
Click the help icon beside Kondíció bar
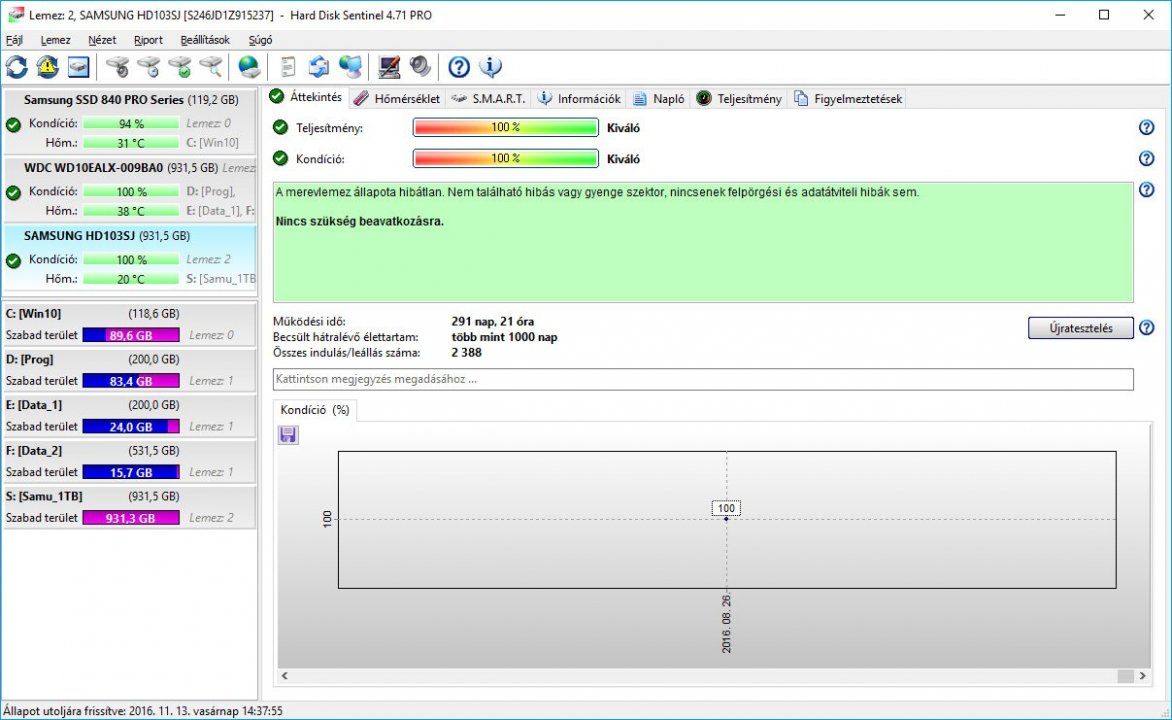[x=1147, y=159]
